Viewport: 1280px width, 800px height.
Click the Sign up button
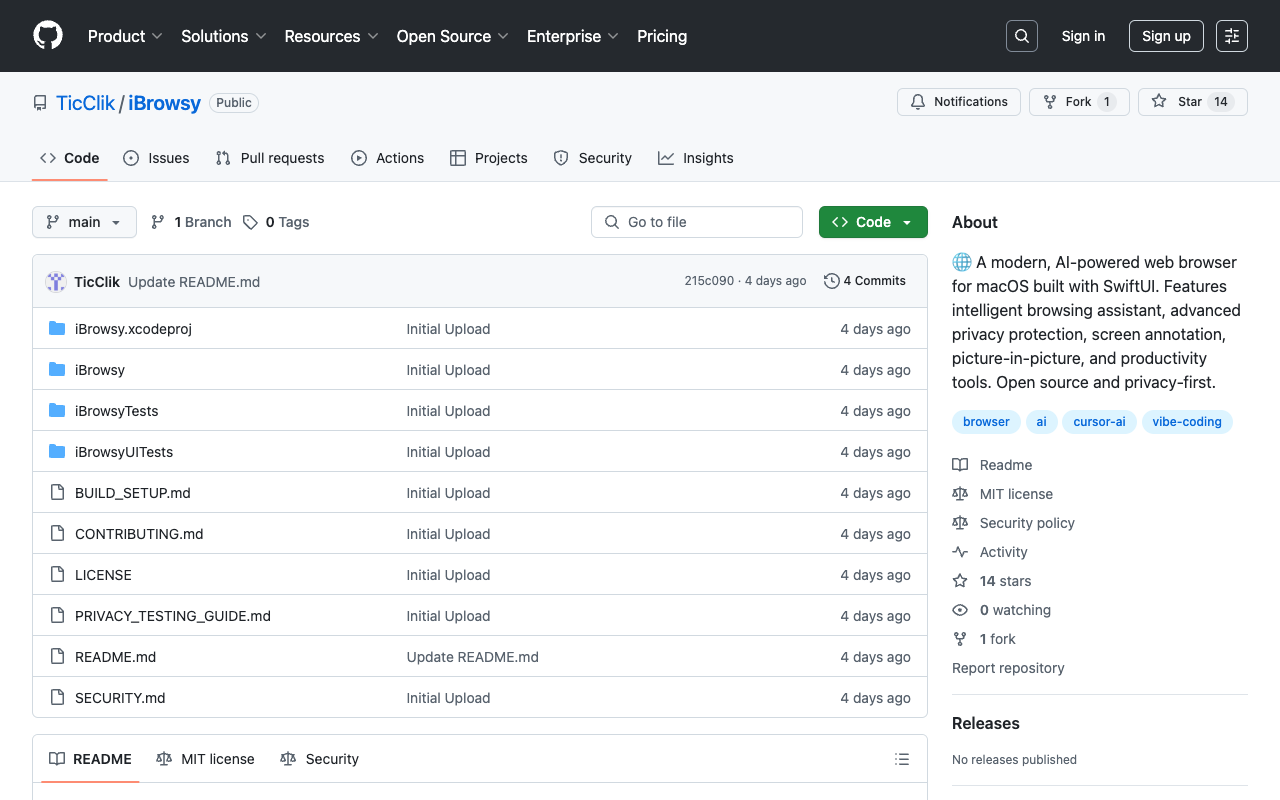1166,35
